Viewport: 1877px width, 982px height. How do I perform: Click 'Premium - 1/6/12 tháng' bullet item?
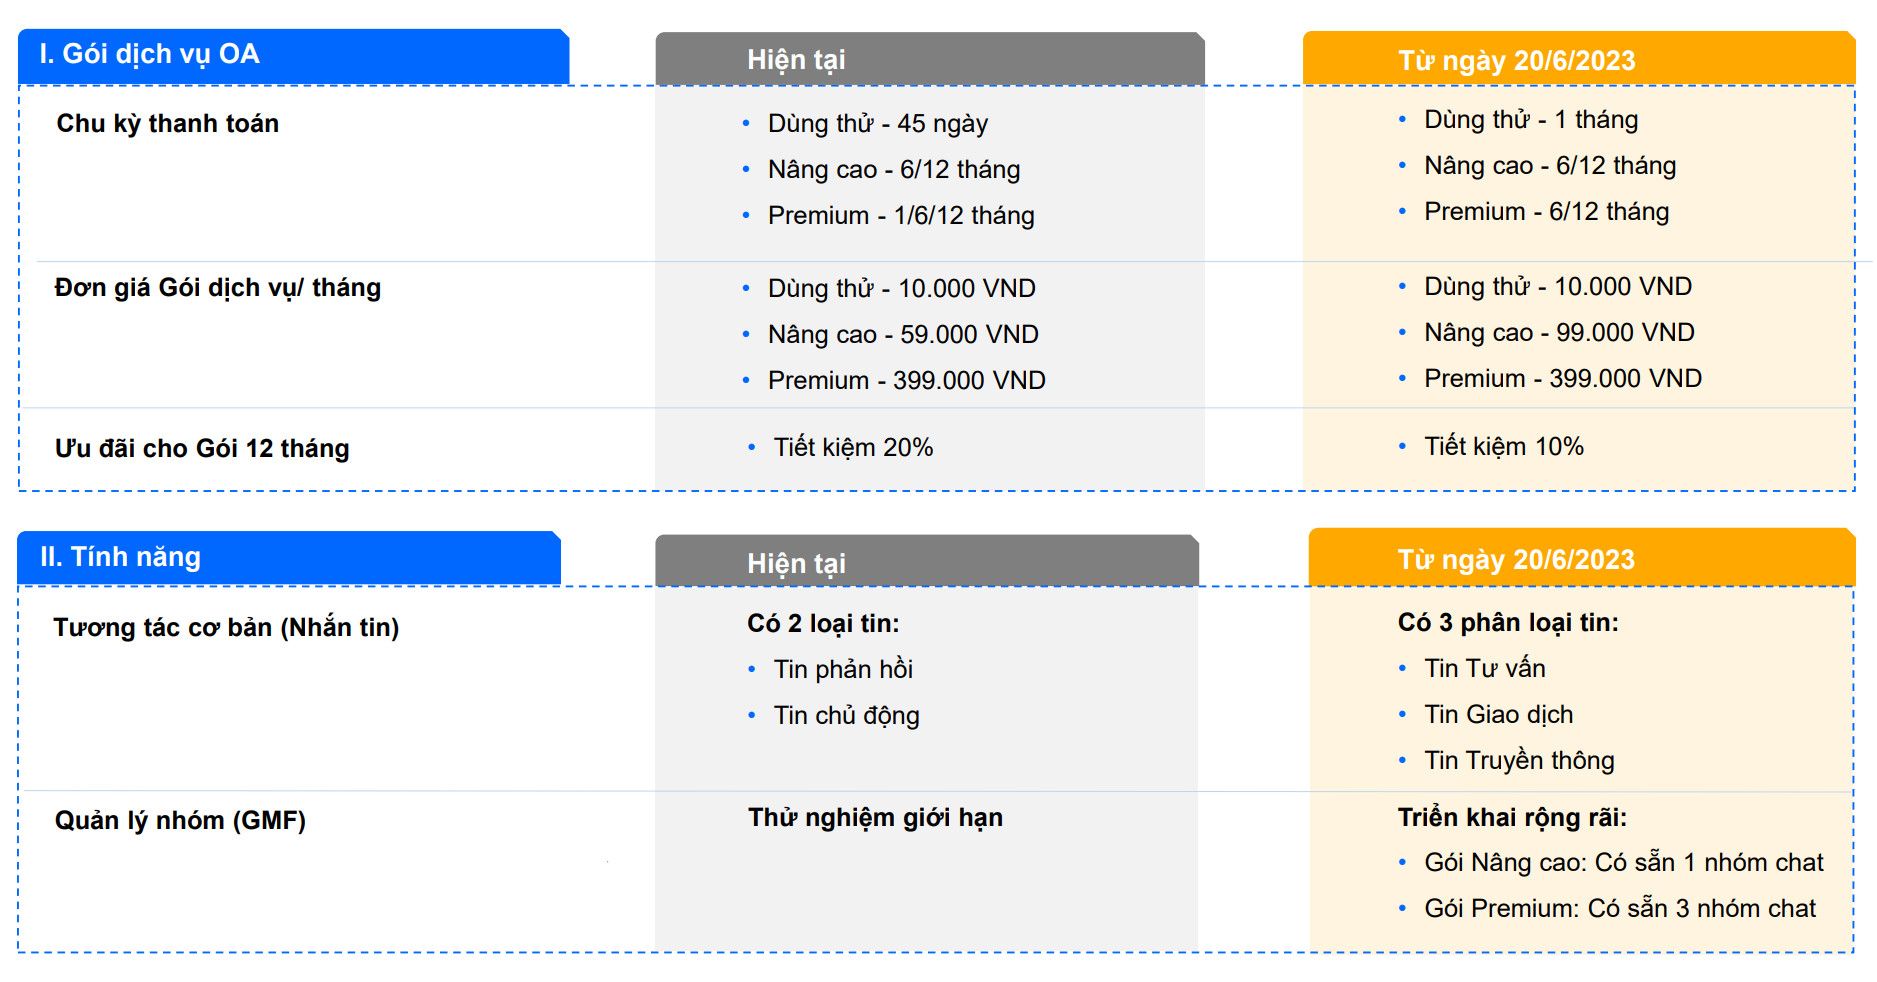tap(901, 216)
